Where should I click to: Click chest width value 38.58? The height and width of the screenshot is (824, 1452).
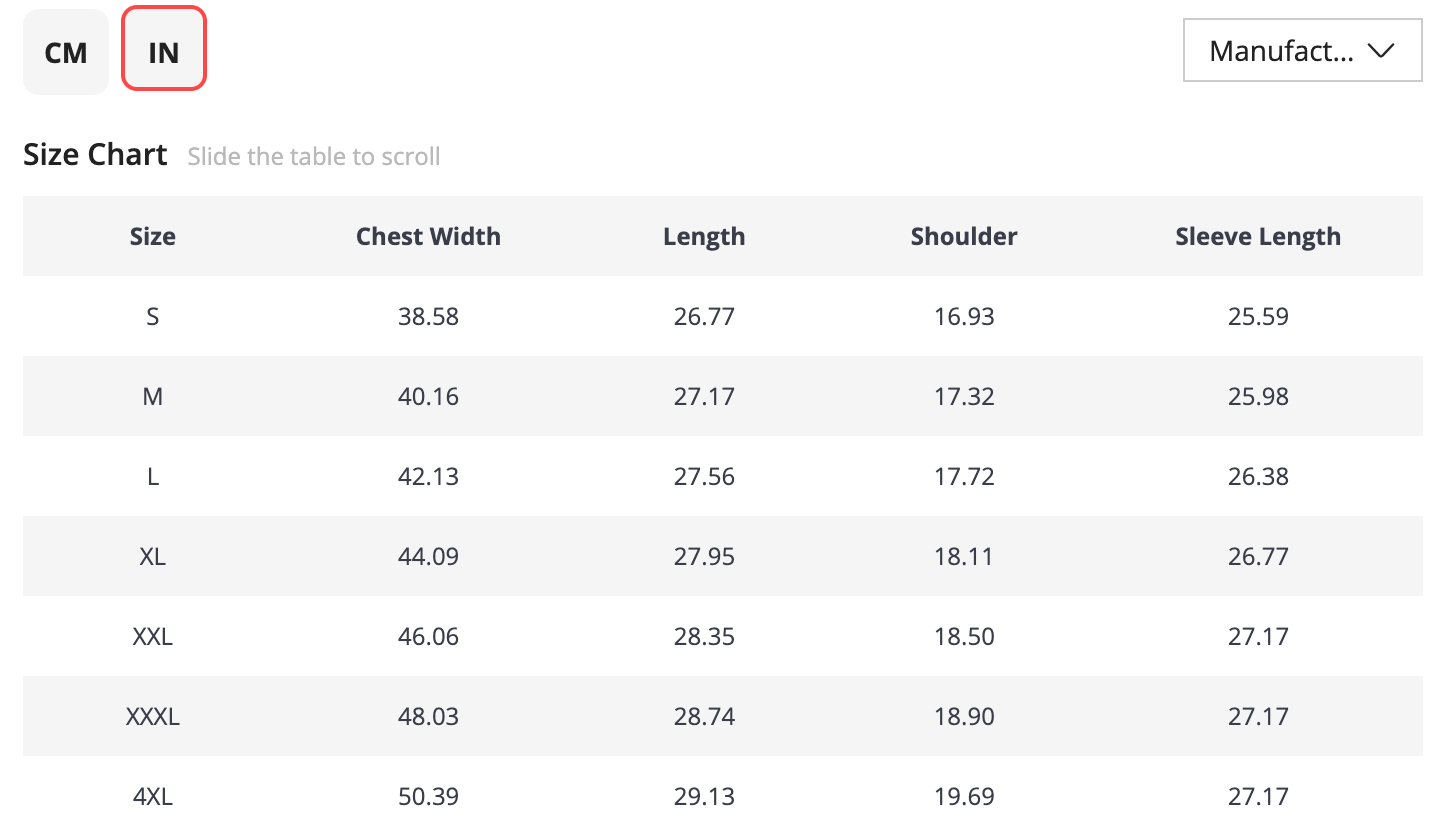(428, 317)
